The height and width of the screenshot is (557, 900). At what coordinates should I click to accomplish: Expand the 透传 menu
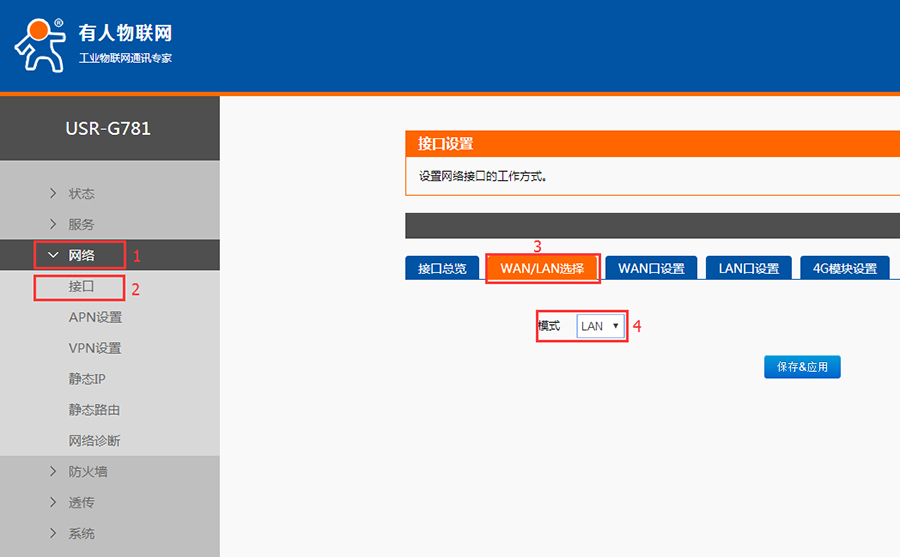point(81,502)
